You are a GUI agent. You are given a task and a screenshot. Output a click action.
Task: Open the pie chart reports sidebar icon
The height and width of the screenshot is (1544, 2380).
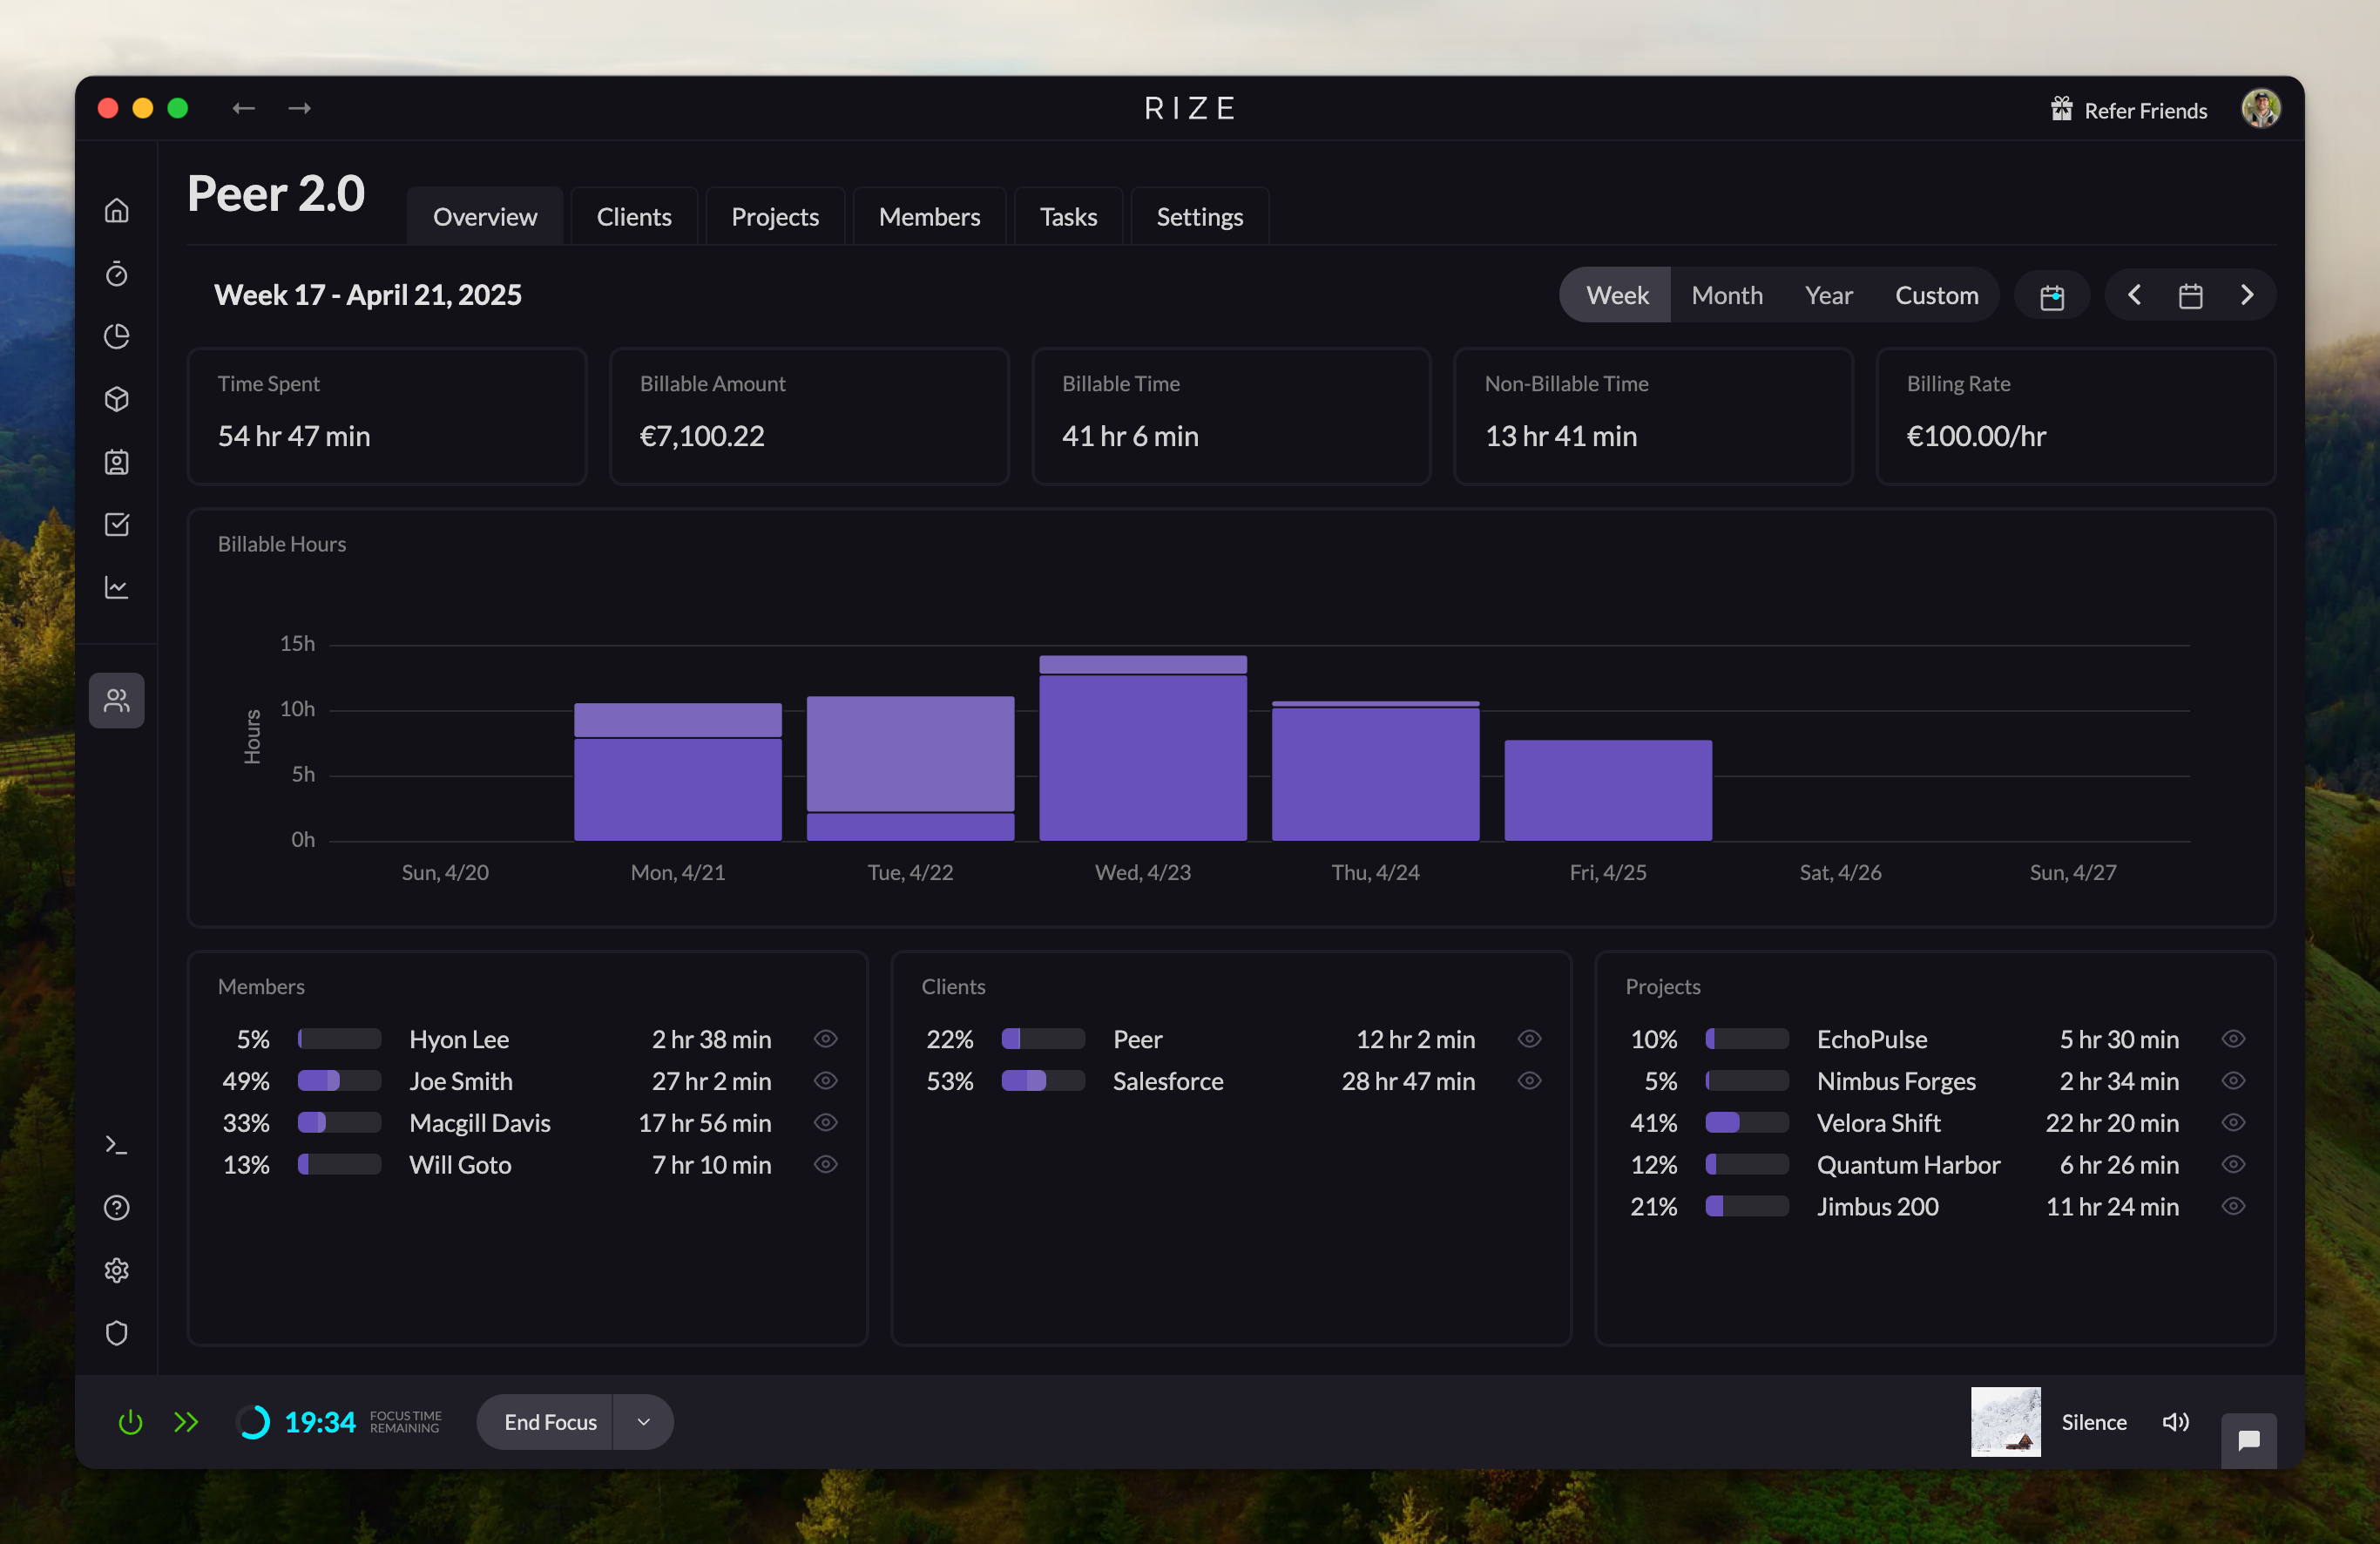117,337
